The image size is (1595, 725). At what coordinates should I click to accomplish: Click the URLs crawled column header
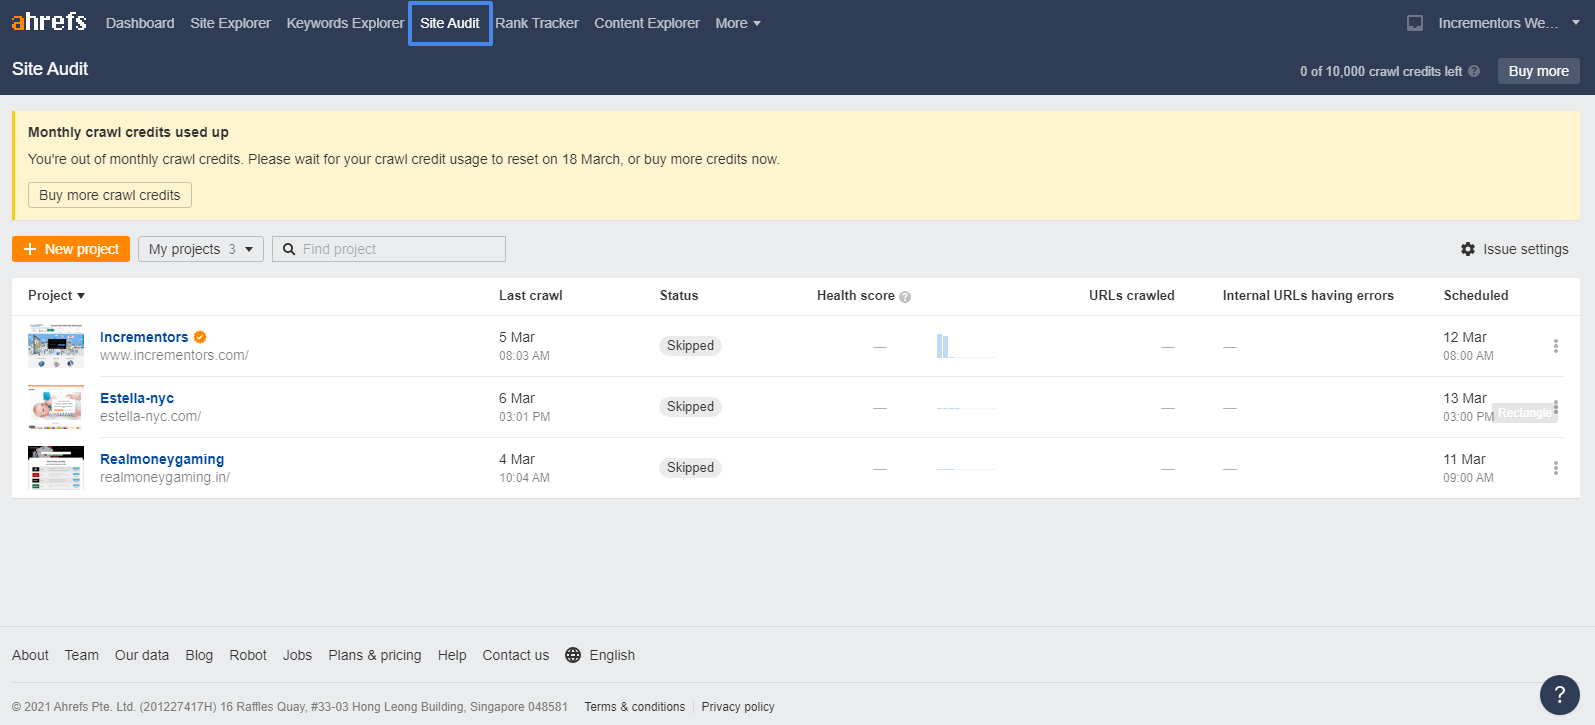(x=1132, y=295)
